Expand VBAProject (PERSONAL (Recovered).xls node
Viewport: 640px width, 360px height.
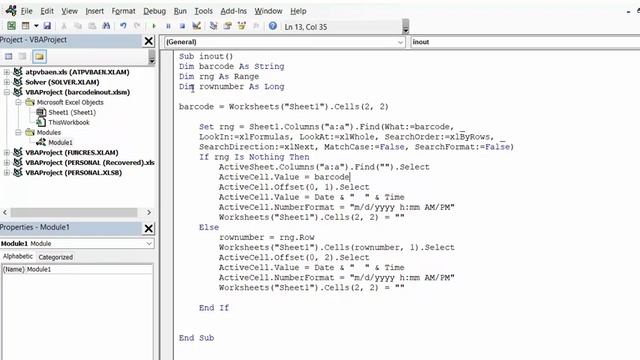coord(7,162)
